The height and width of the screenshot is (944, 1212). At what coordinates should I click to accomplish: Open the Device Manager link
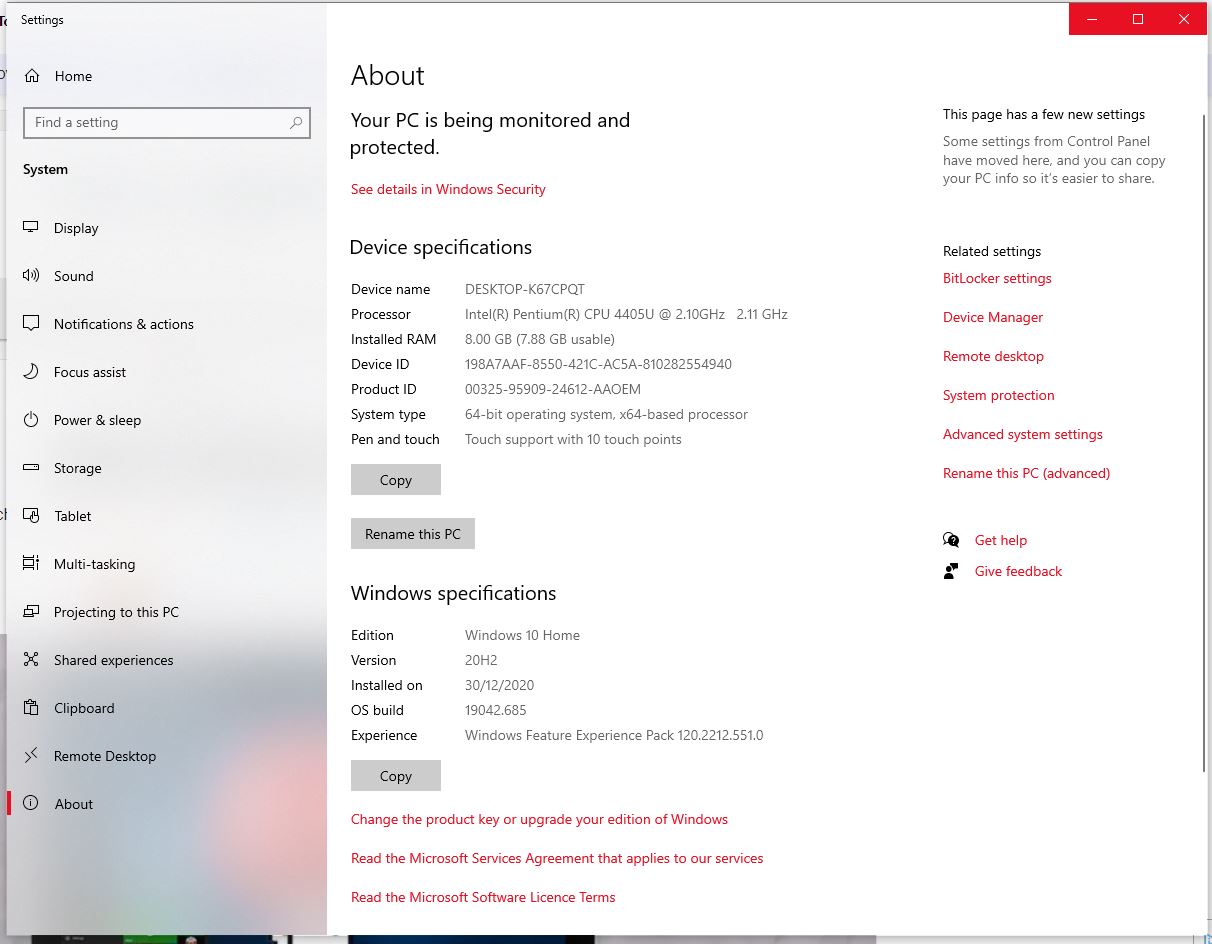click(992, 317)
